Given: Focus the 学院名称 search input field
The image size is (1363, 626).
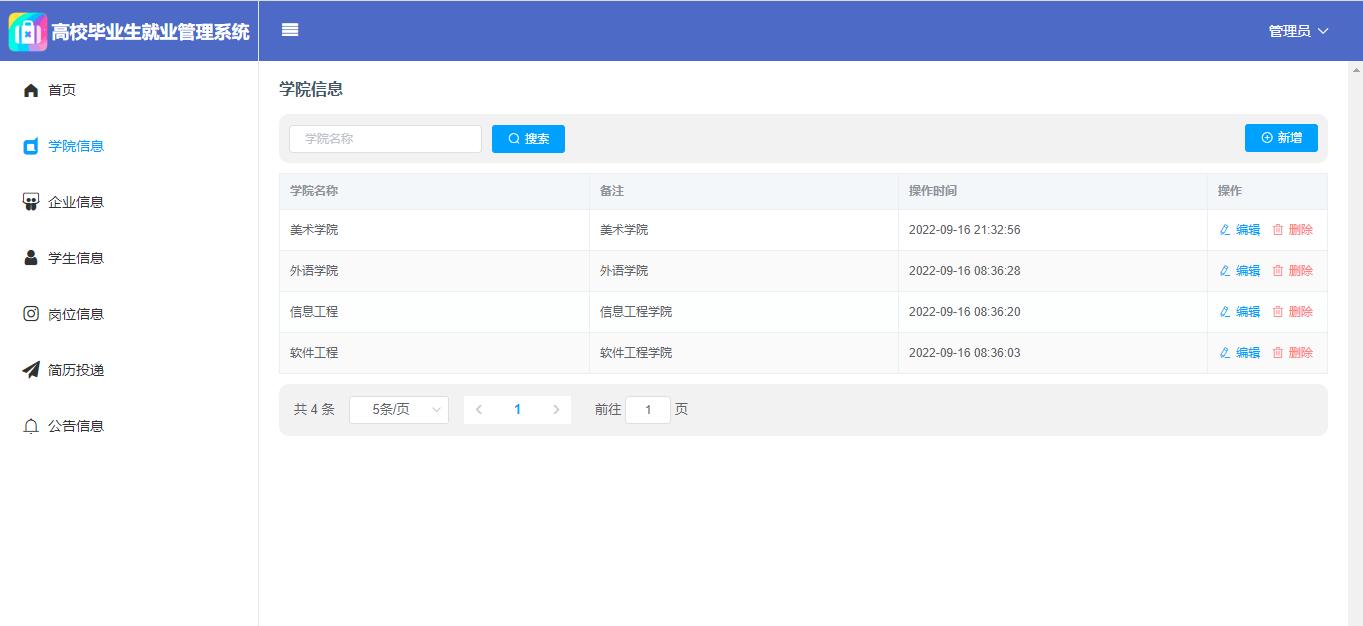Looking at the screenshot, I should point(385,139).
